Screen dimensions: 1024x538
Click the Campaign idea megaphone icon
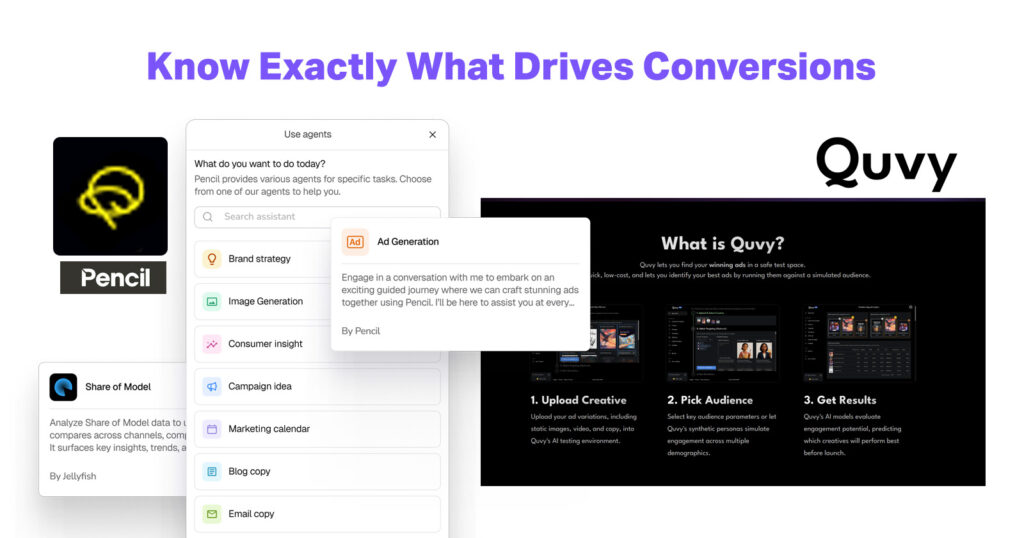pyautogui.click(x=212, y=386)
